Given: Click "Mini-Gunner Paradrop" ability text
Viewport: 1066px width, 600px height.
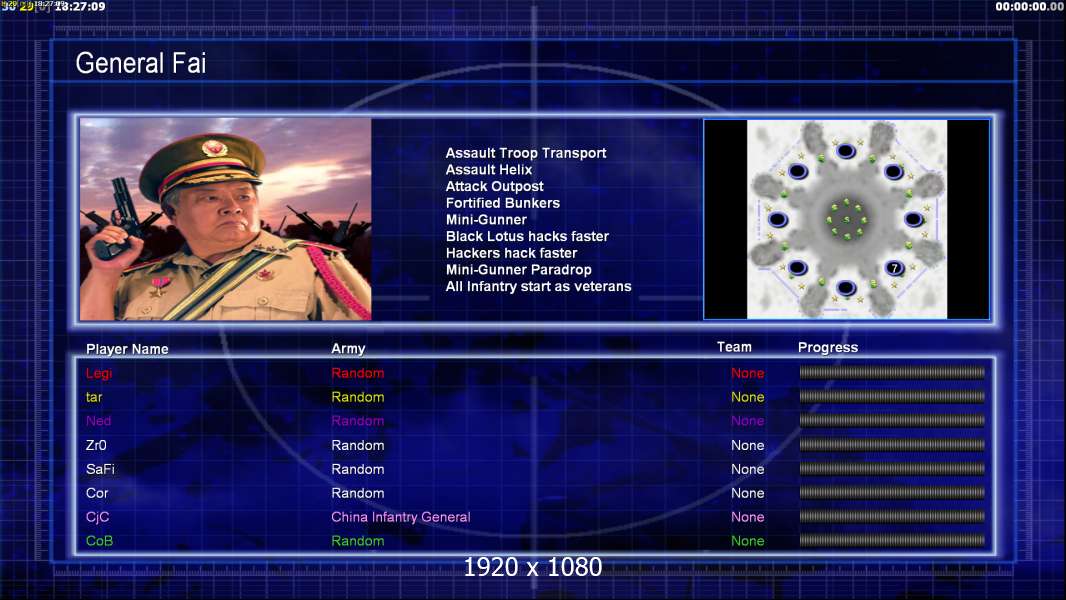Looking at the screenshot, I should tap(518, 270).
